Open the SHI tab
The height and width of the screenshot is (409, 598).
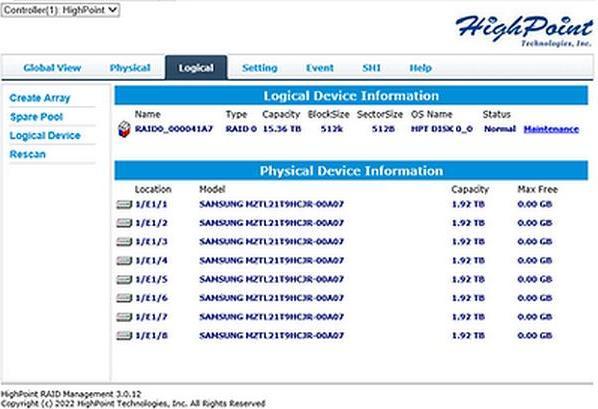[x=371, y=68]
